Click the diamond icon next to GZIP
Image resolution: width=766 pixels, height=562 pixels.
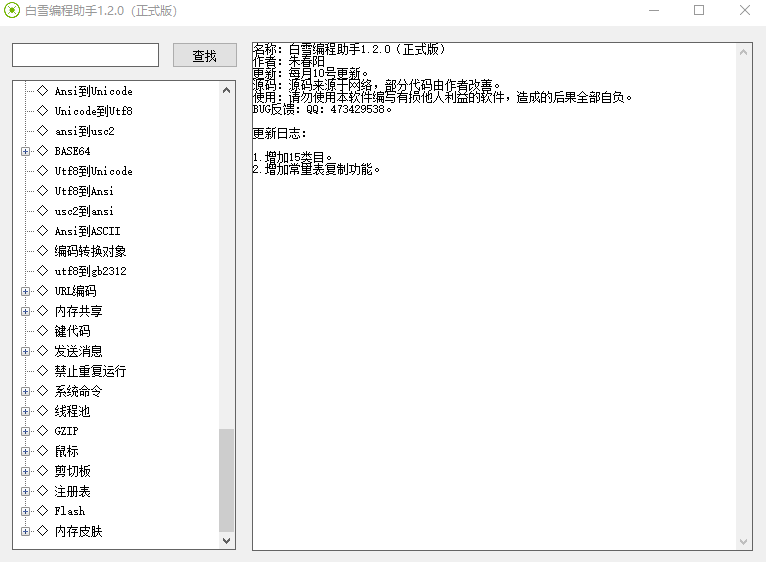pos(42,431)
